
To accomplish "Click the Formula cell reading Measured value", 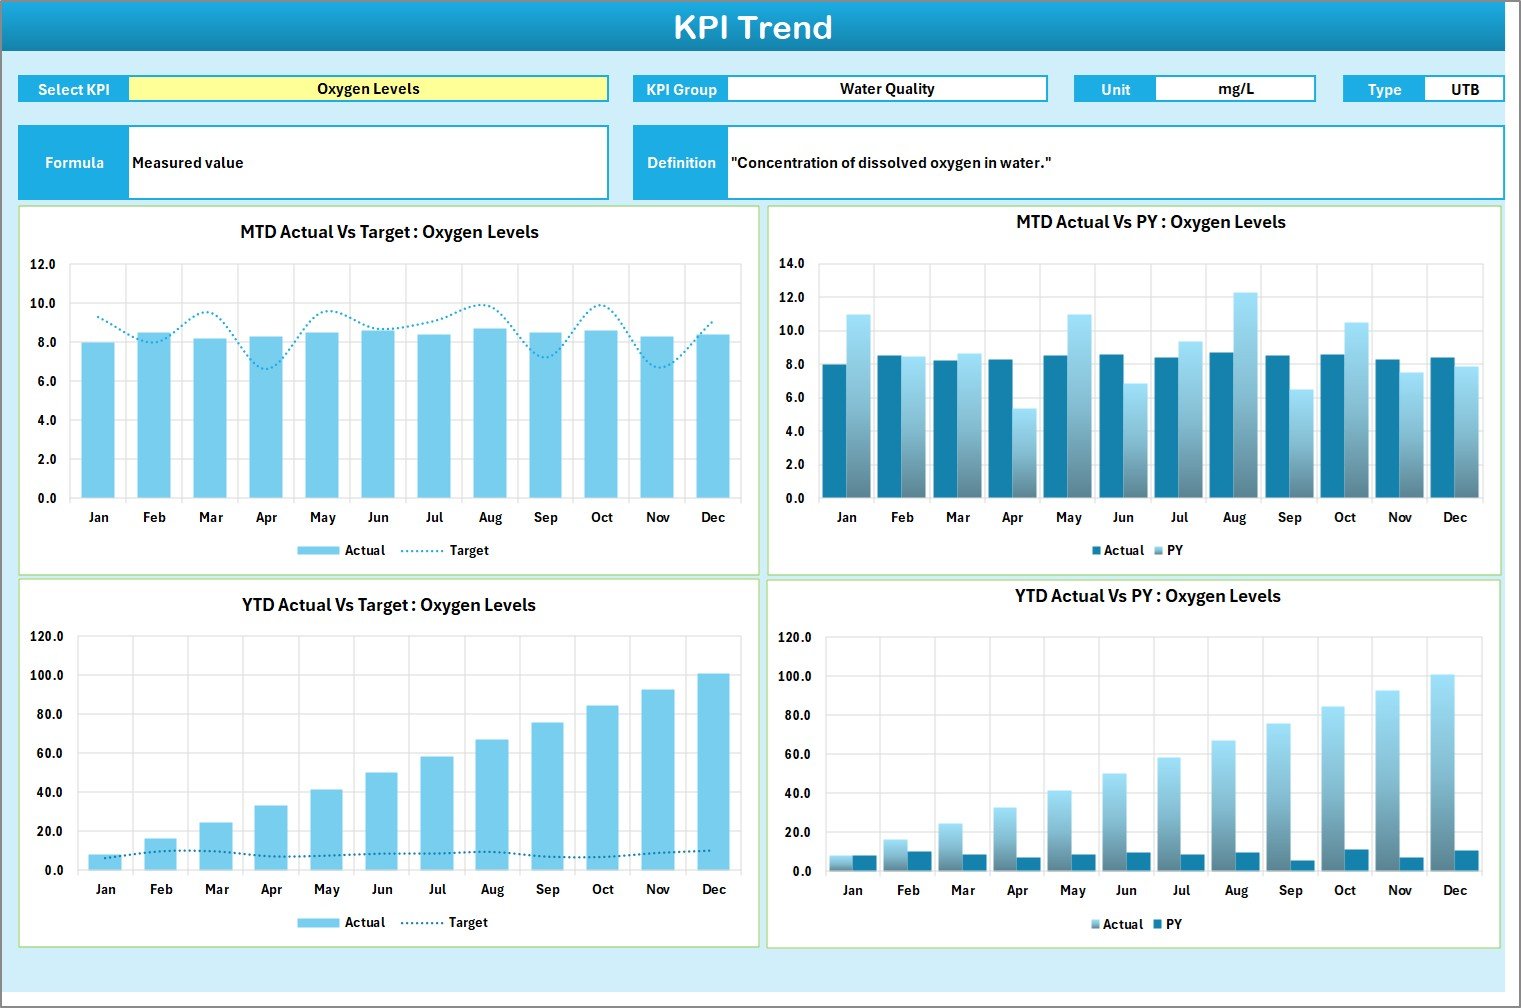I will [367, 163].
